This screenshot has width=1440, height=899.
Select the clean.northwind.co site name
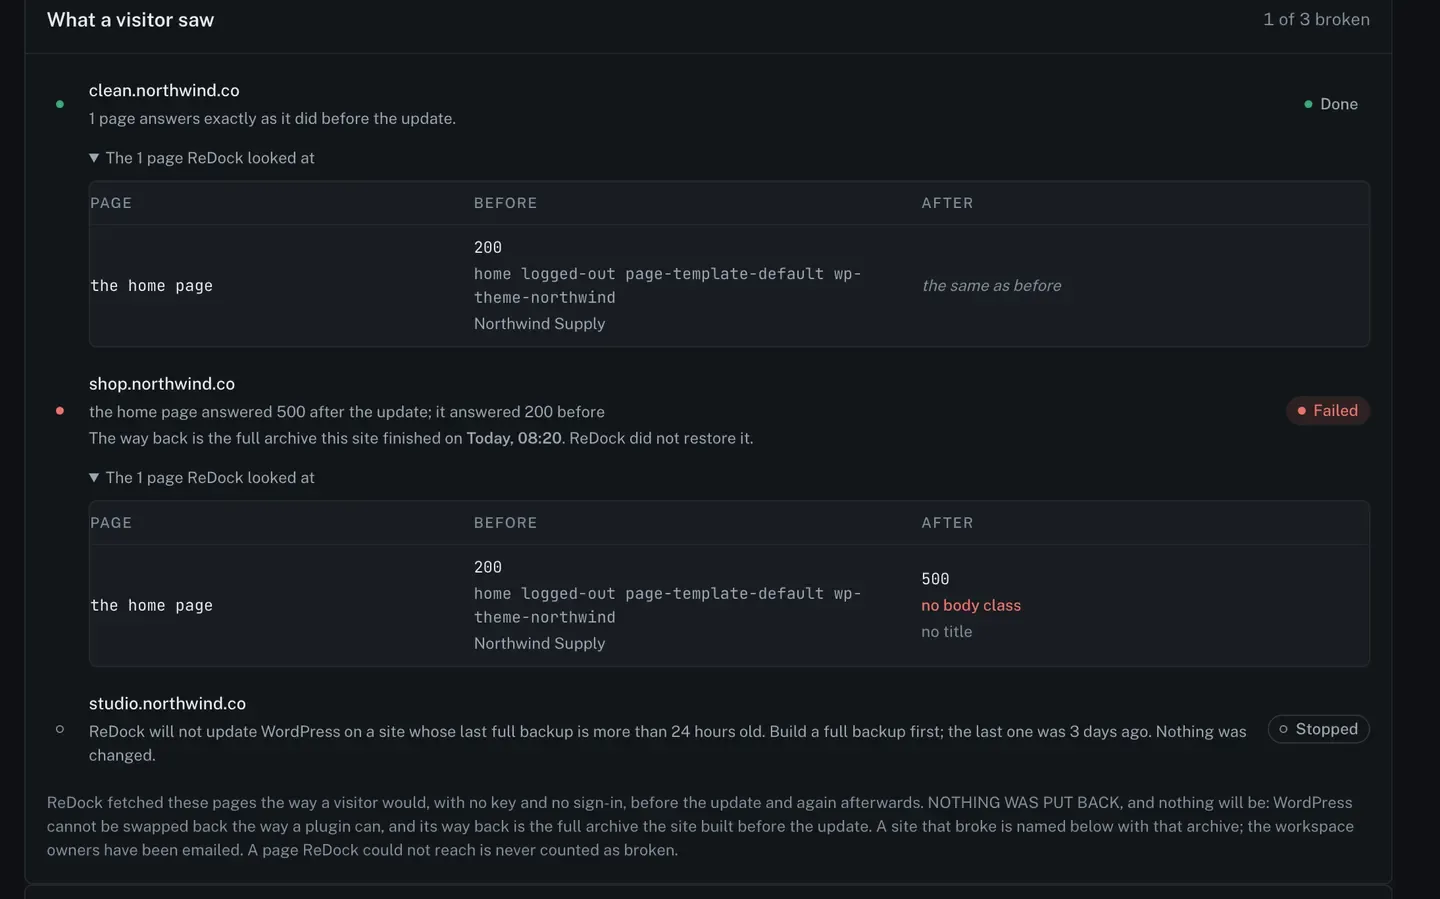[x=164, y=90]
